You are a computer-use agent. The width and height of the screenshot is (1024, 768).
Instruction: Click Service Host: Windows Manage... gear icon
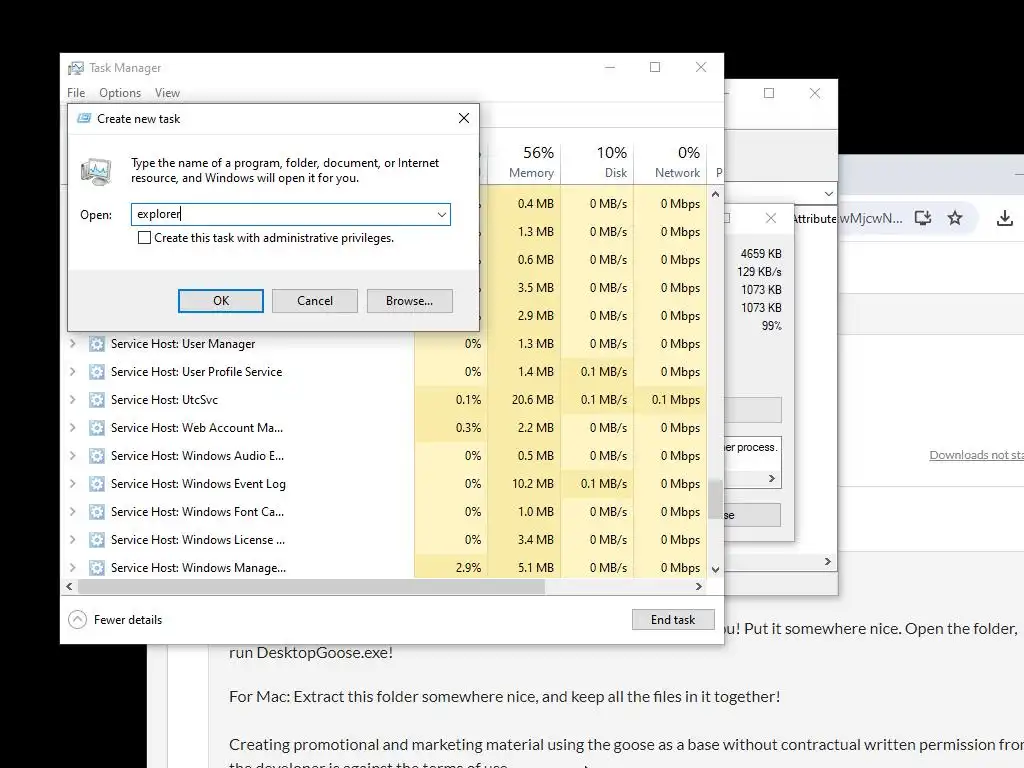(97, 568)
